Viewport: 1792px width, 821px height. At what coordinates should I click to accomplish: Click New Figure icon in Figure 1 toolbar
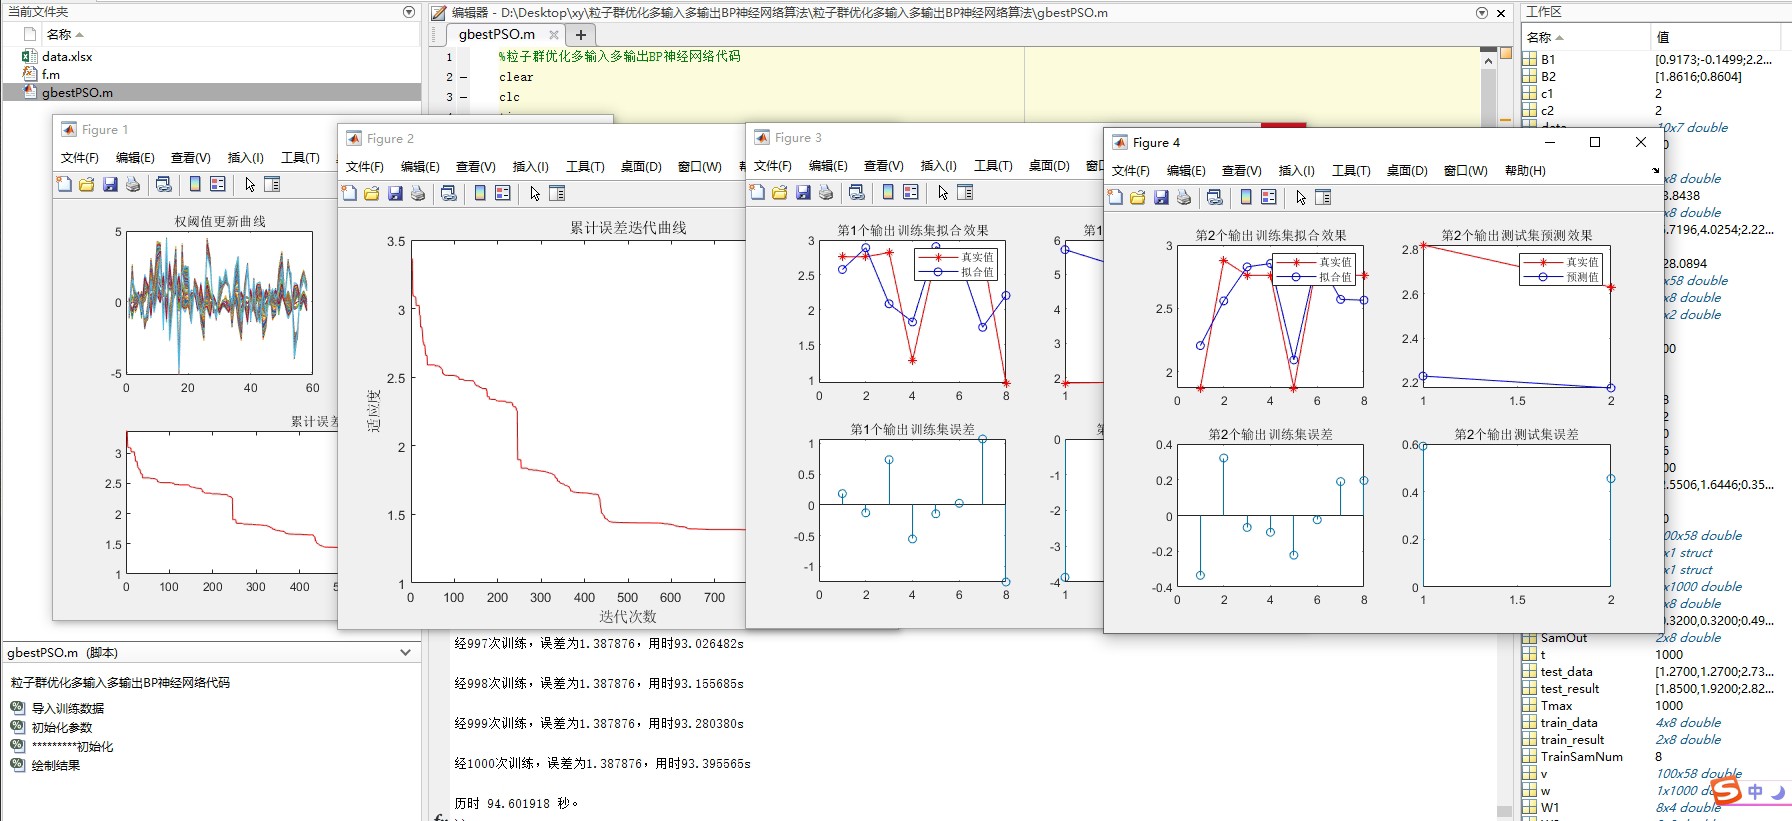64,184
